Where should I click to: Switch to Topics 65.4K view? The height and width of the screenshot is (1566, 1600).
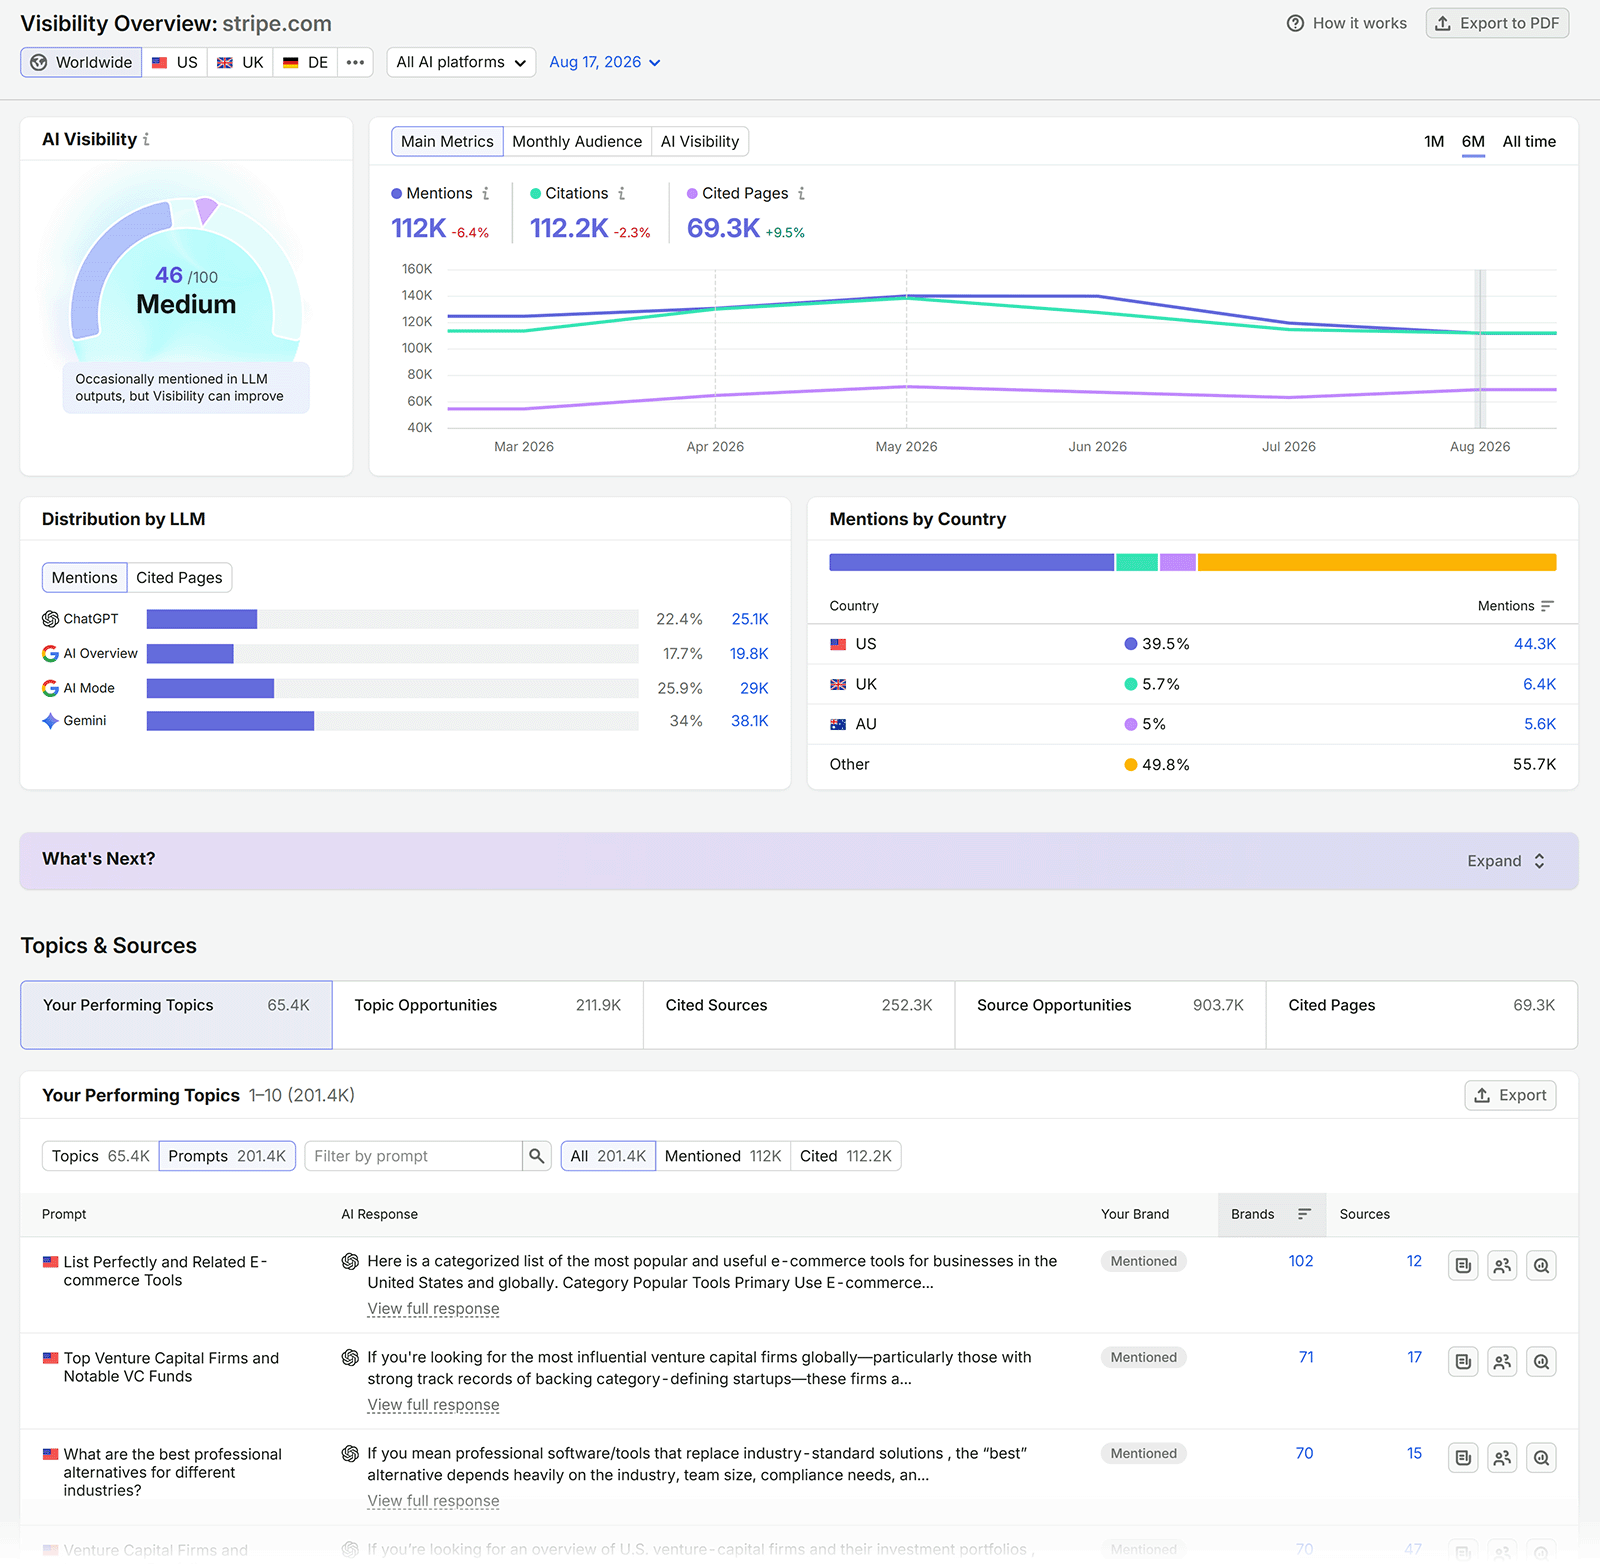pos(100,1156)
